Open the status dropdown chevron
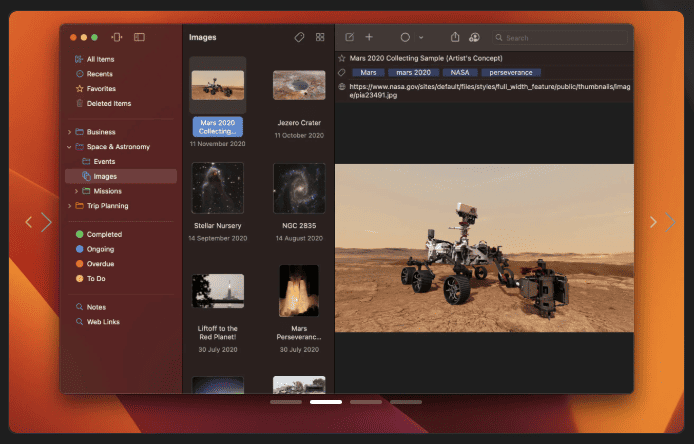The image size is (694, 444). [421, 38]
